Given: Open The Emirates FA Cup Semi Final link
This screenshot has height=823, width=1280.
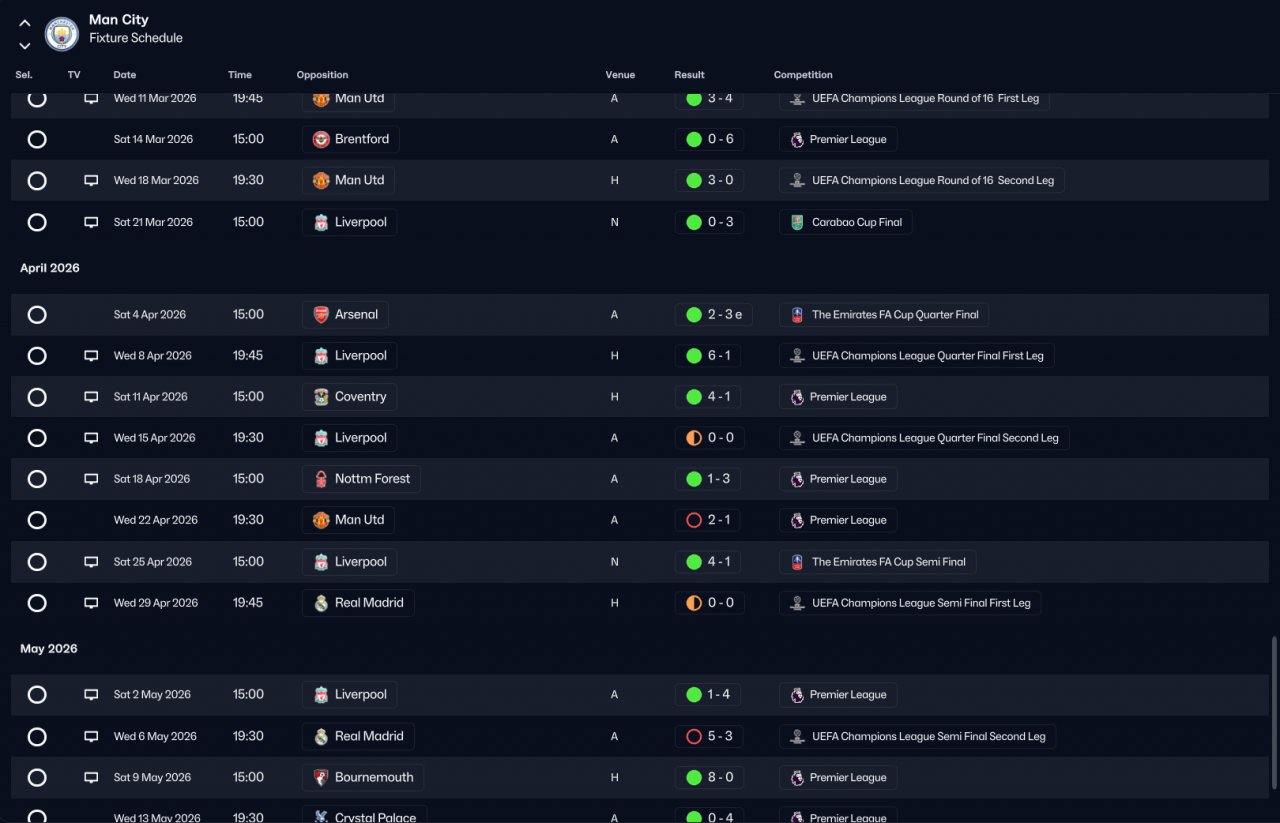Looking at the screenshot, I should coord(878,562).
